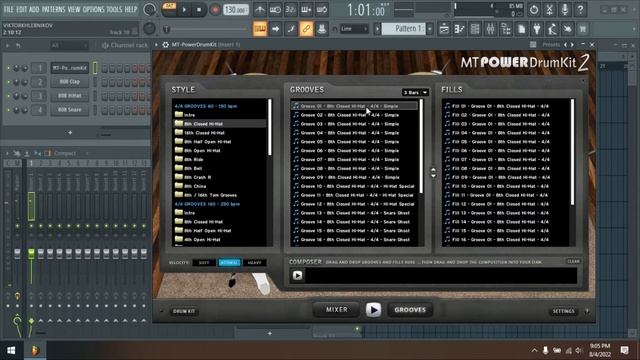Open the shopping cart content library icon
640x360 pixels.
[583, 29]
